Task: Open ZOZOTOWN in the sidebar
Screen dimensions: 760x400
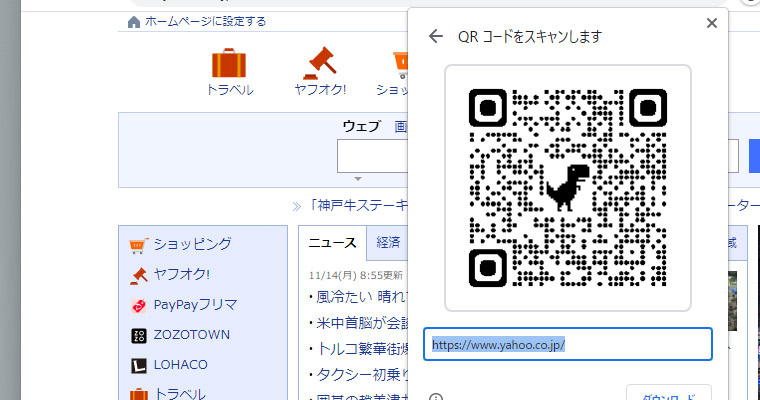Action: pyautogui.click(x=191, y=335)
